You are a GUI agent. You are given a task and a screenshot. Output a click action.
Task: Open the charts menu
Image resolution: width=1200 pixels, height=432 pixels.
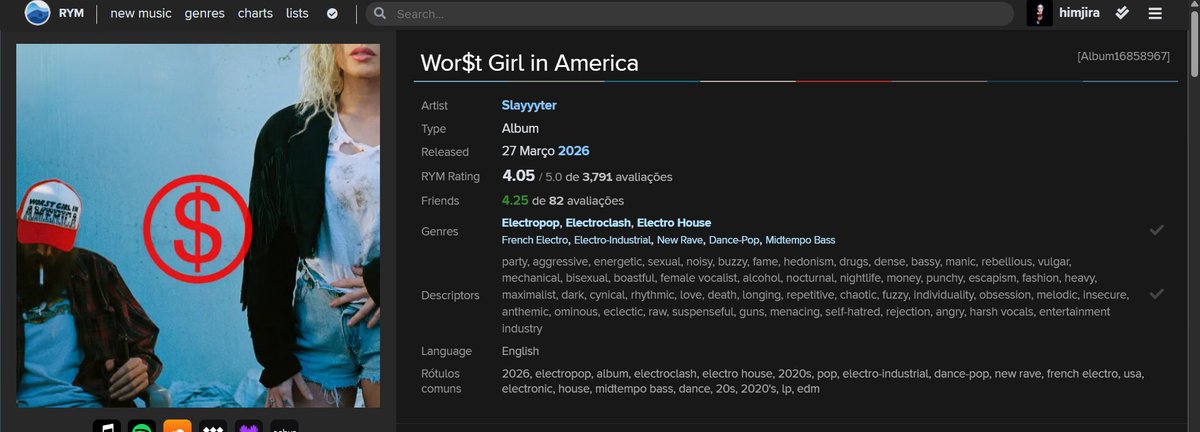tap(255, 14)
